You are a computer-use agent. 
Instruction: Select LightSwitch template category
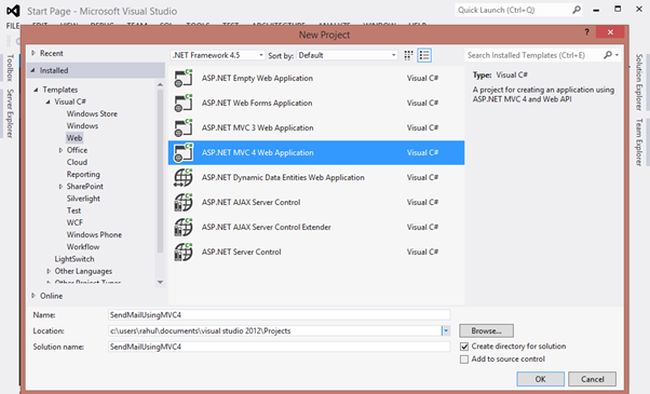[x=75, y=259]
